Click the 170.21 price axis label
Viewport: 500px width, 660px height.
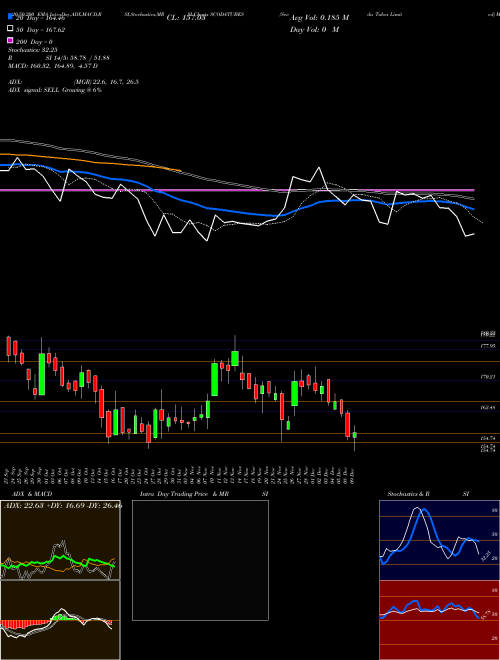click(x=488, y=377)
